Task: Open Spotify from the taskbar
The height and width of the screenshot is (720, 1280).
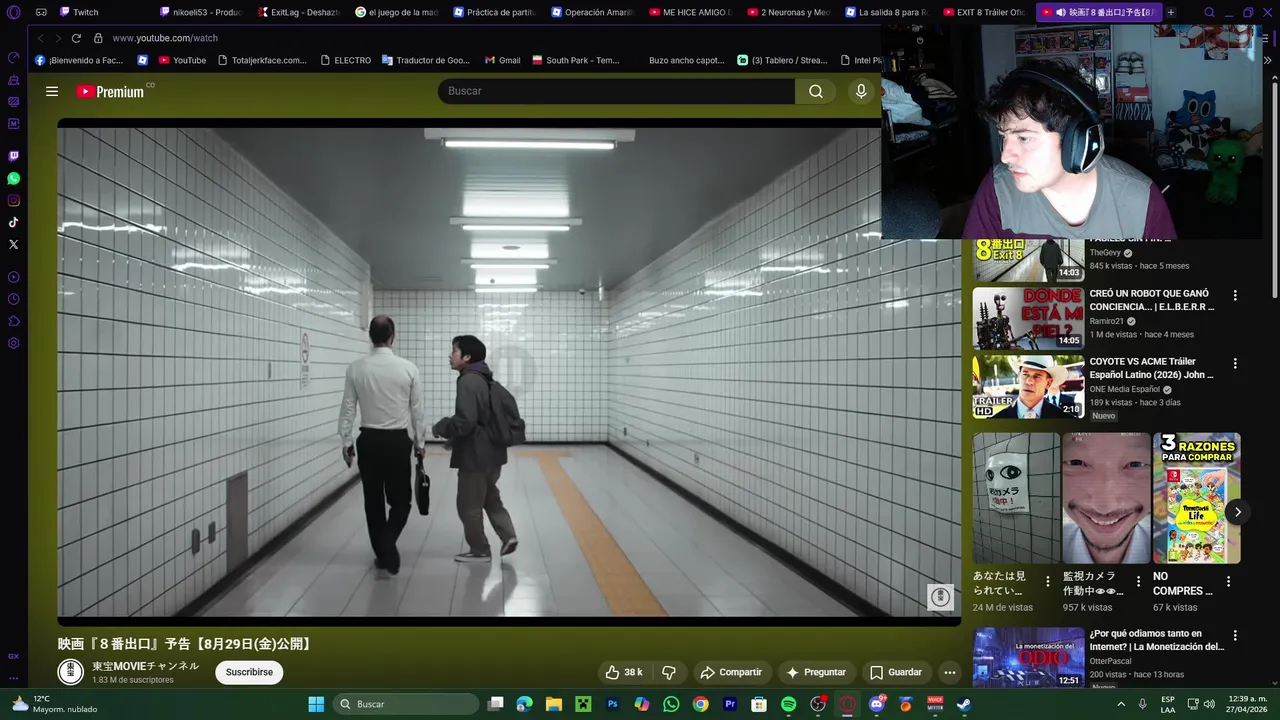Action: point(788,704)
